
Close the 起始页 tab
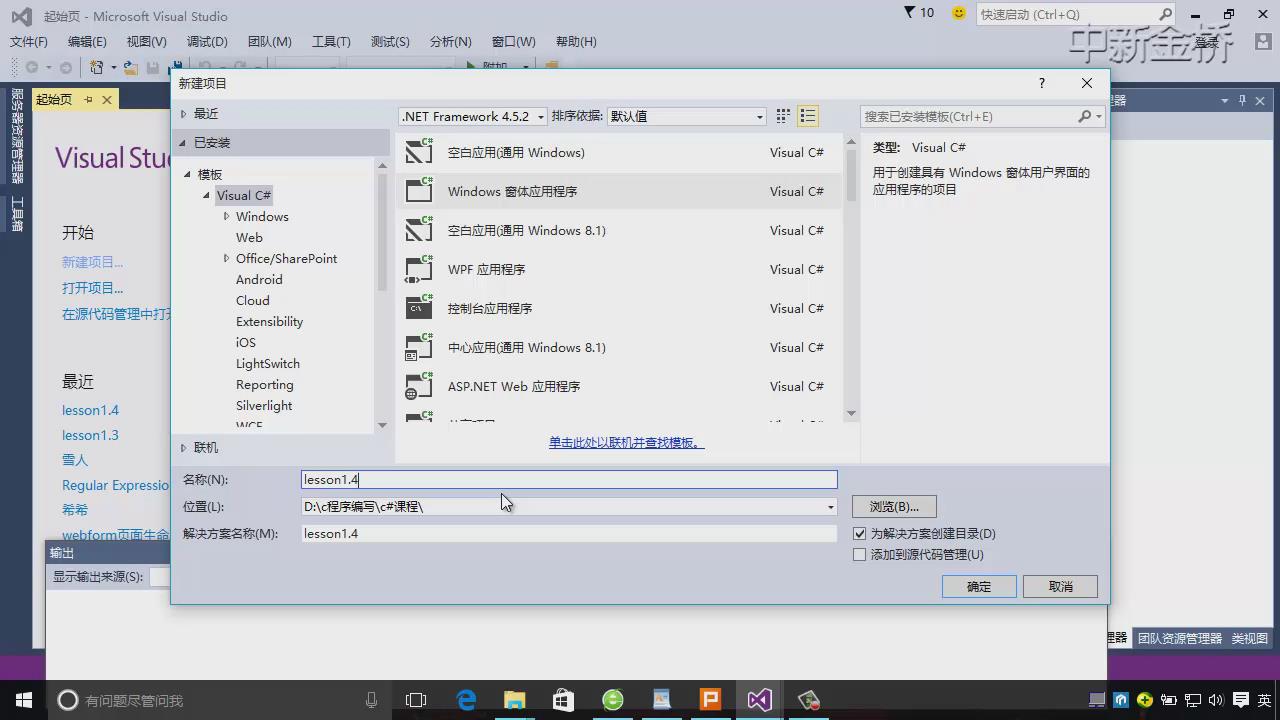pos(106,99)
